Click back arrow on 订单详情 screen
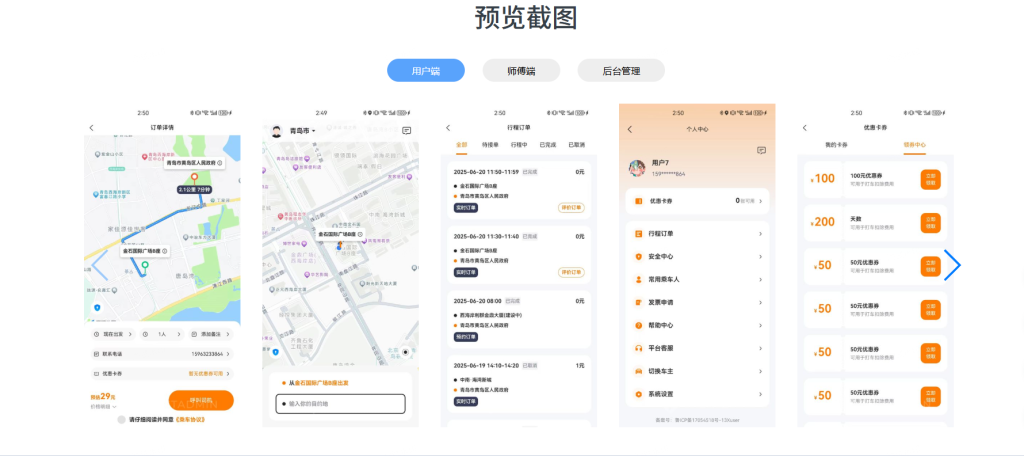Image resolution: width=1024 pixels, height=456 pixels. point(91,128)
